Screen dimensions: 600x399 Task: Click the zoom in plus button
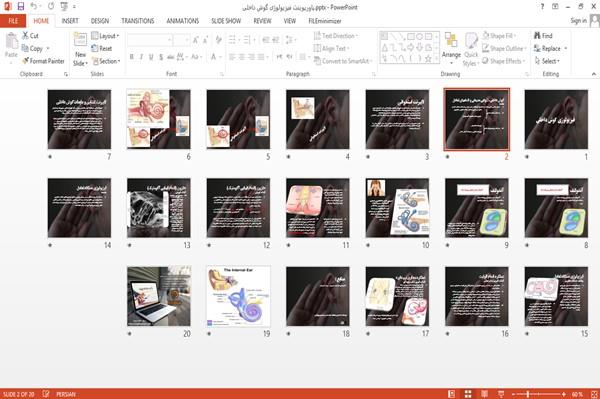click(564, 394)
